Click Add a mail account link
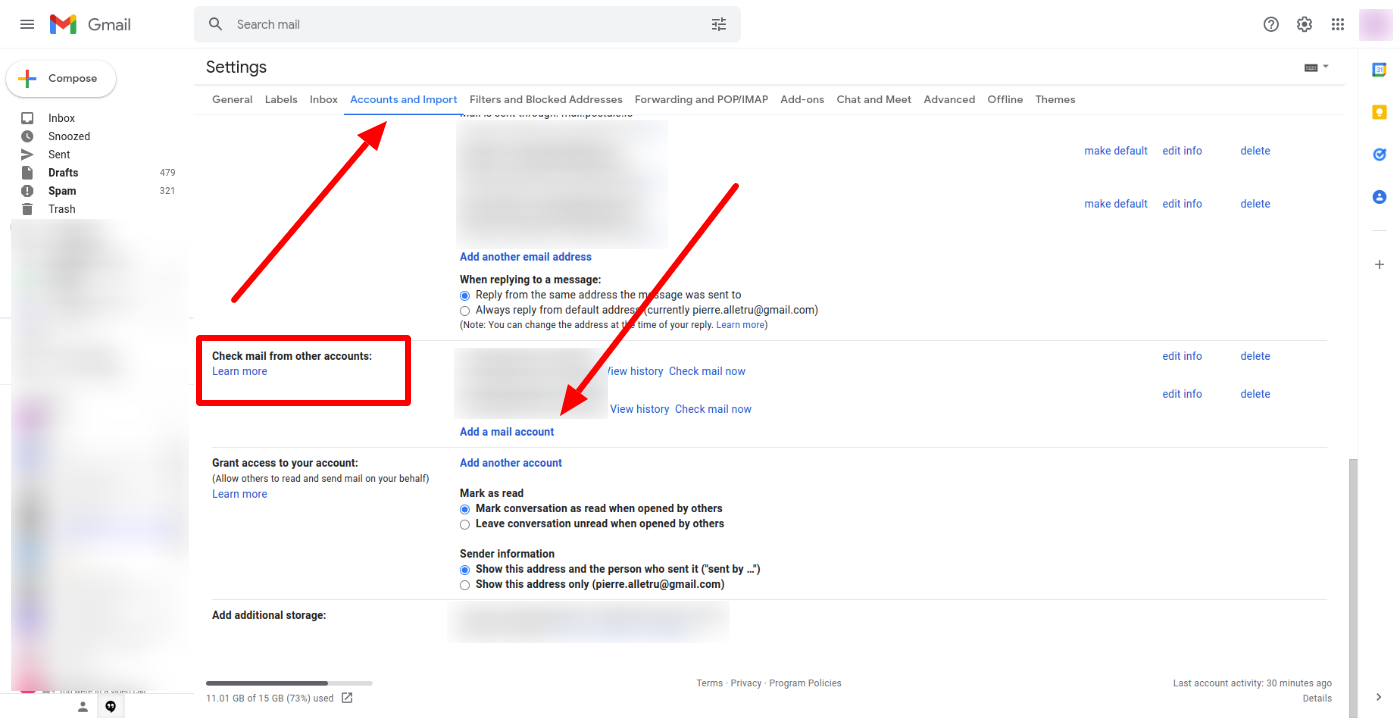Viewport: 1400px width, 718px height. point(507,432)
